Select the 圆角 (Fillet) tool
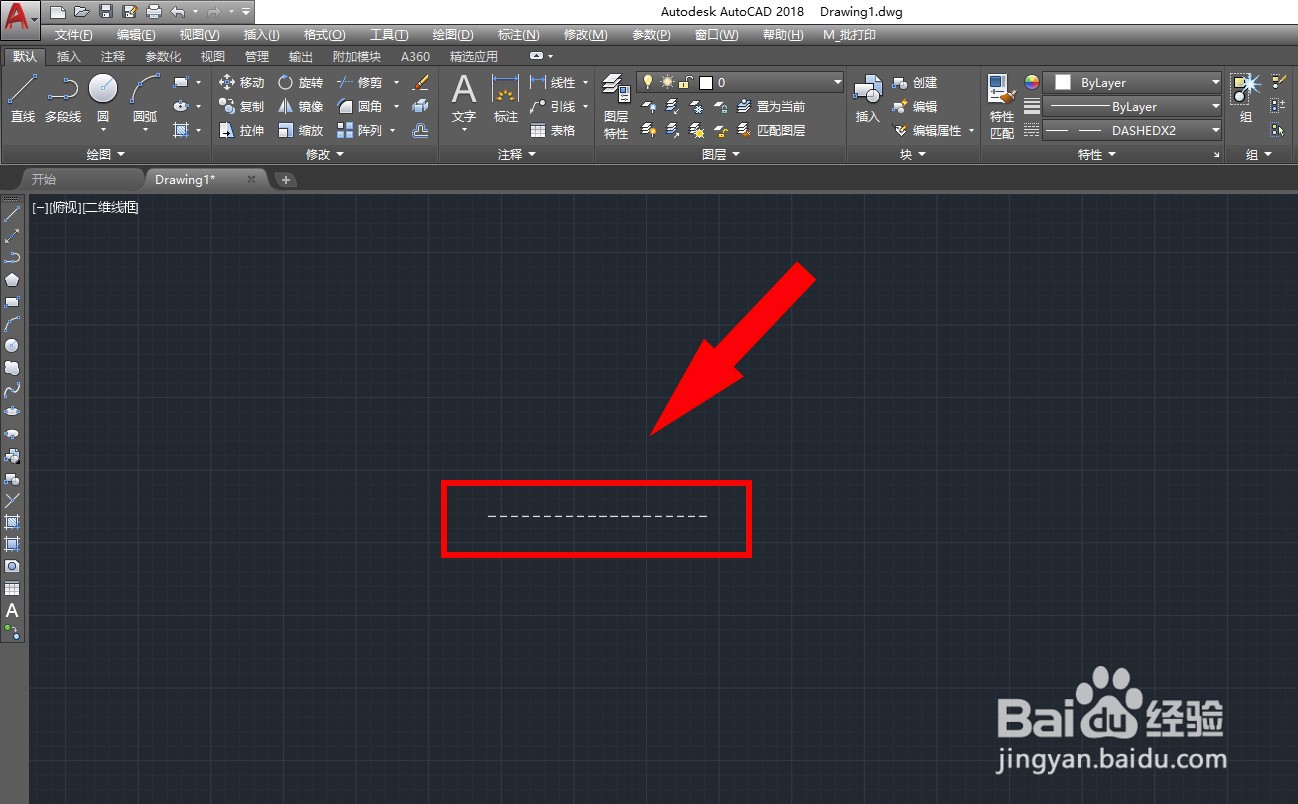 click(359, 106)
